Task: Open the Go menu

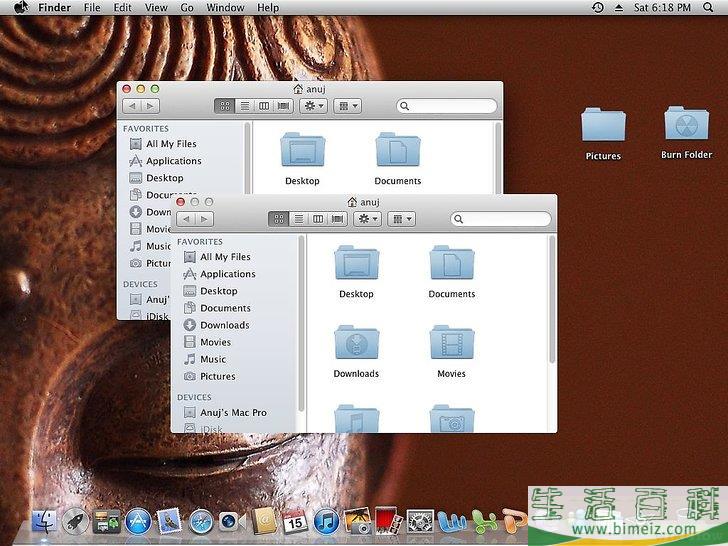Action: pos(187,7)
